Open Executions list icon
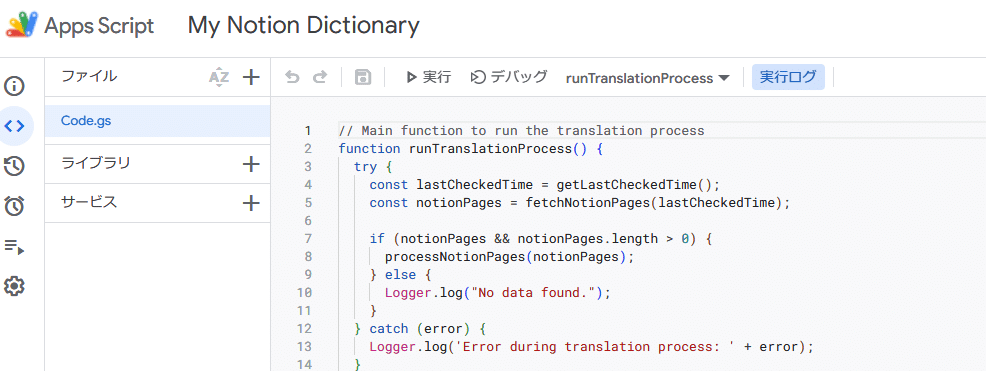986x371 pixels. tap(14, 246)
